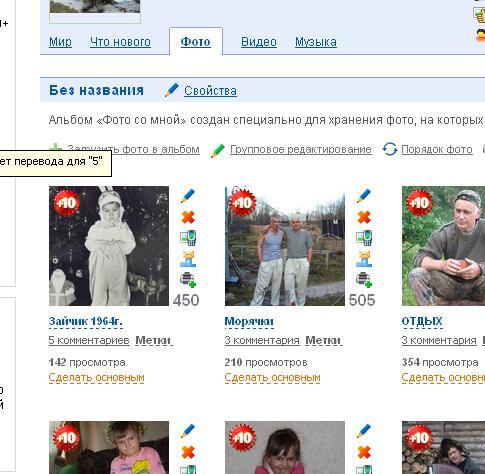Order print of Морячки photo icon
The height and width of the screenshot is (474, 485).
(364, 280)
